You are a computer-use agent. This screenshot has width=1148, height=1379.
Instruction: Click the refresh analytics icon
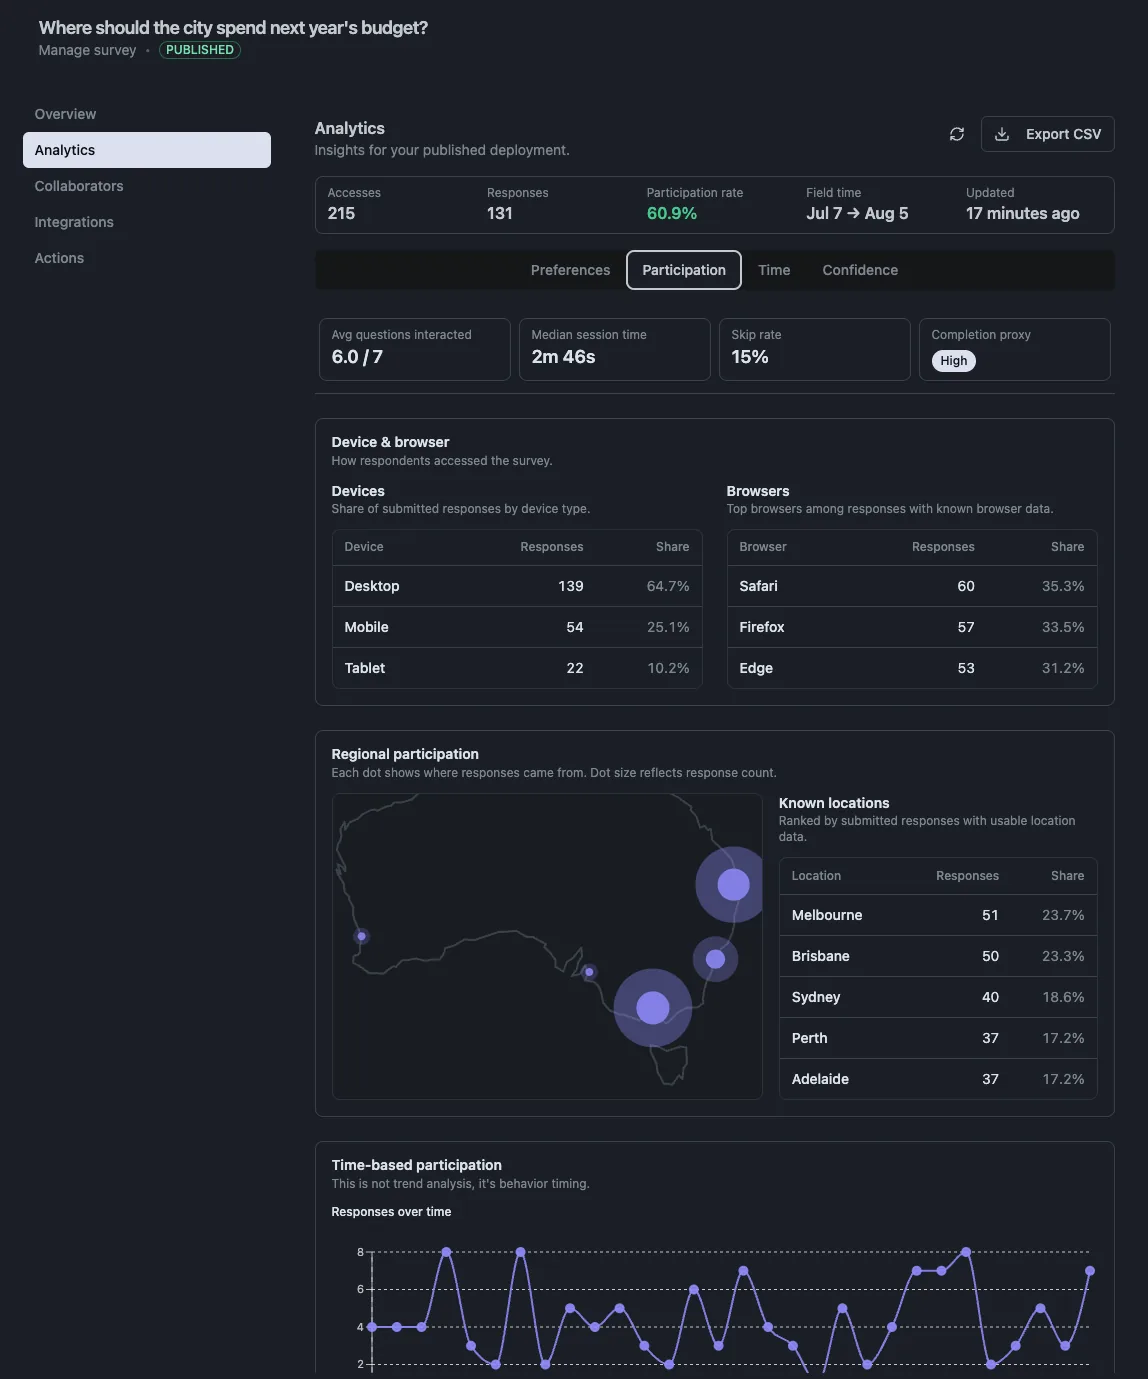point(957,134)
